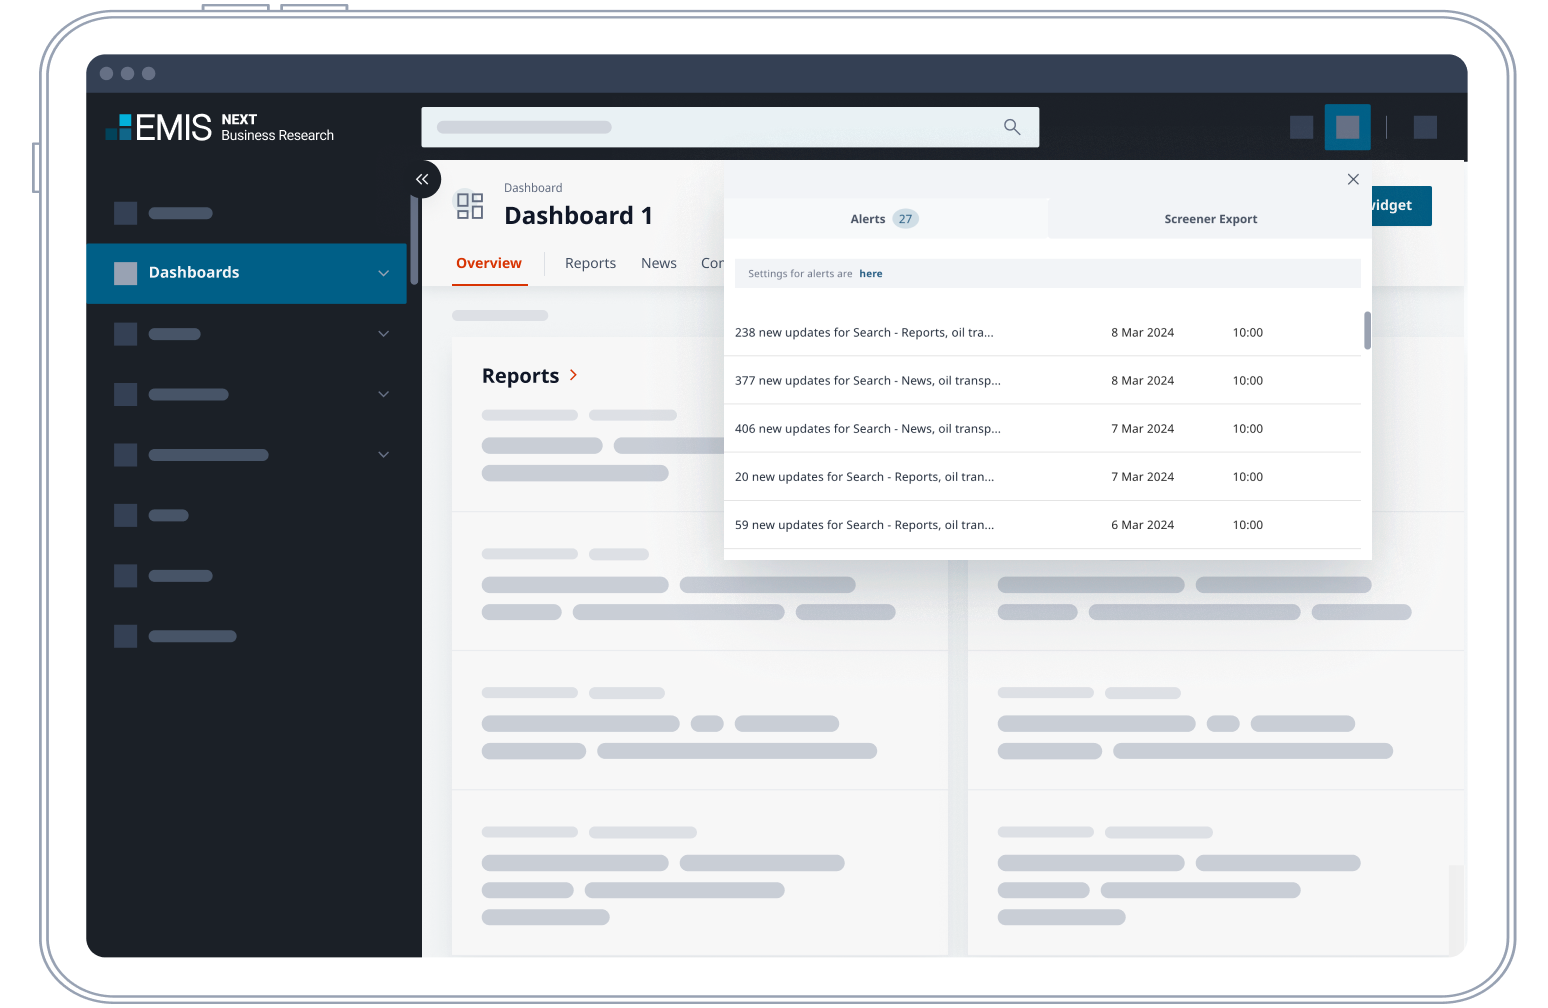Open the News dashboard tab
The height and width of the screenshot is (1008, 1548).
coord(659,263)
